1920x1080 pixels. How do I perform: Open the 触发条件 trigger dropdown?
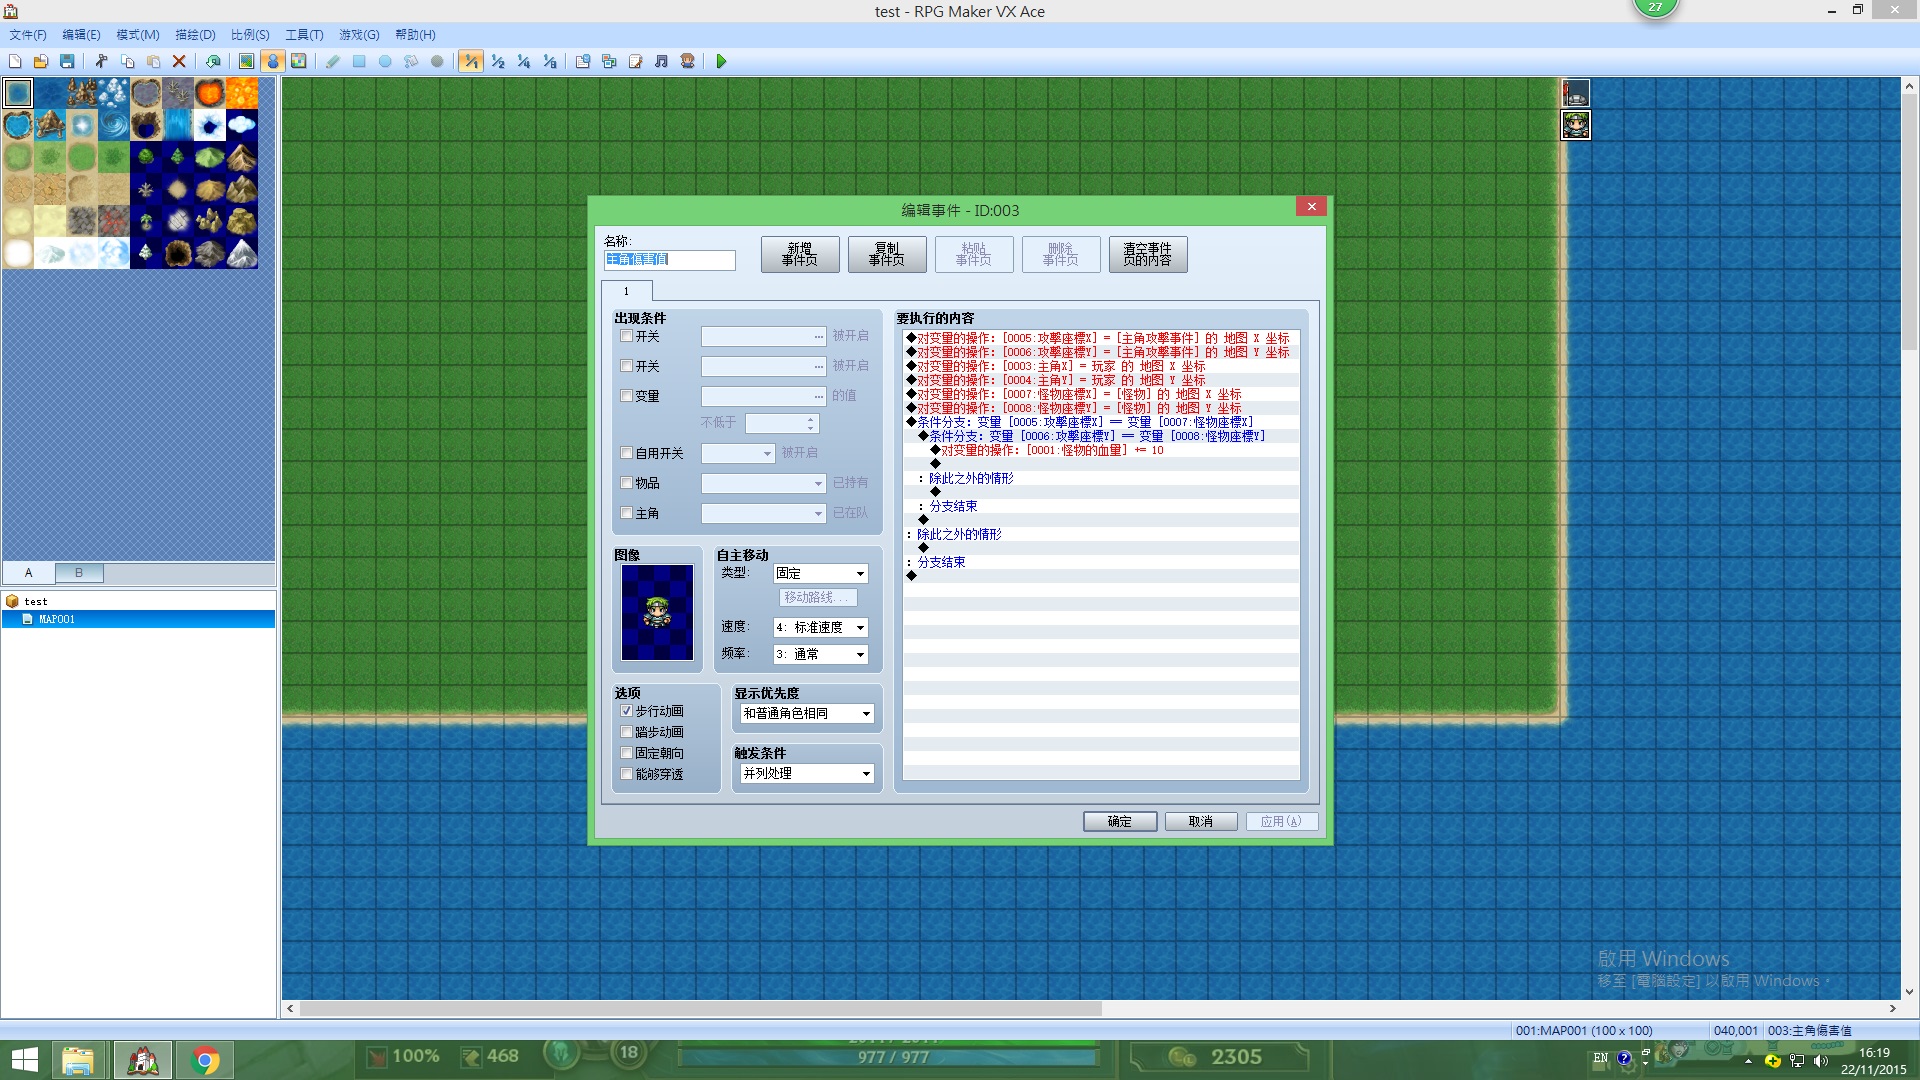[x=807, y=773]
